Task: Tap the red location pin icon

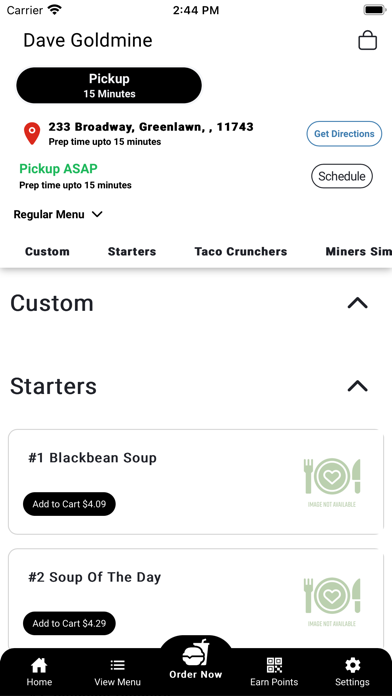Action: [32, 134]
